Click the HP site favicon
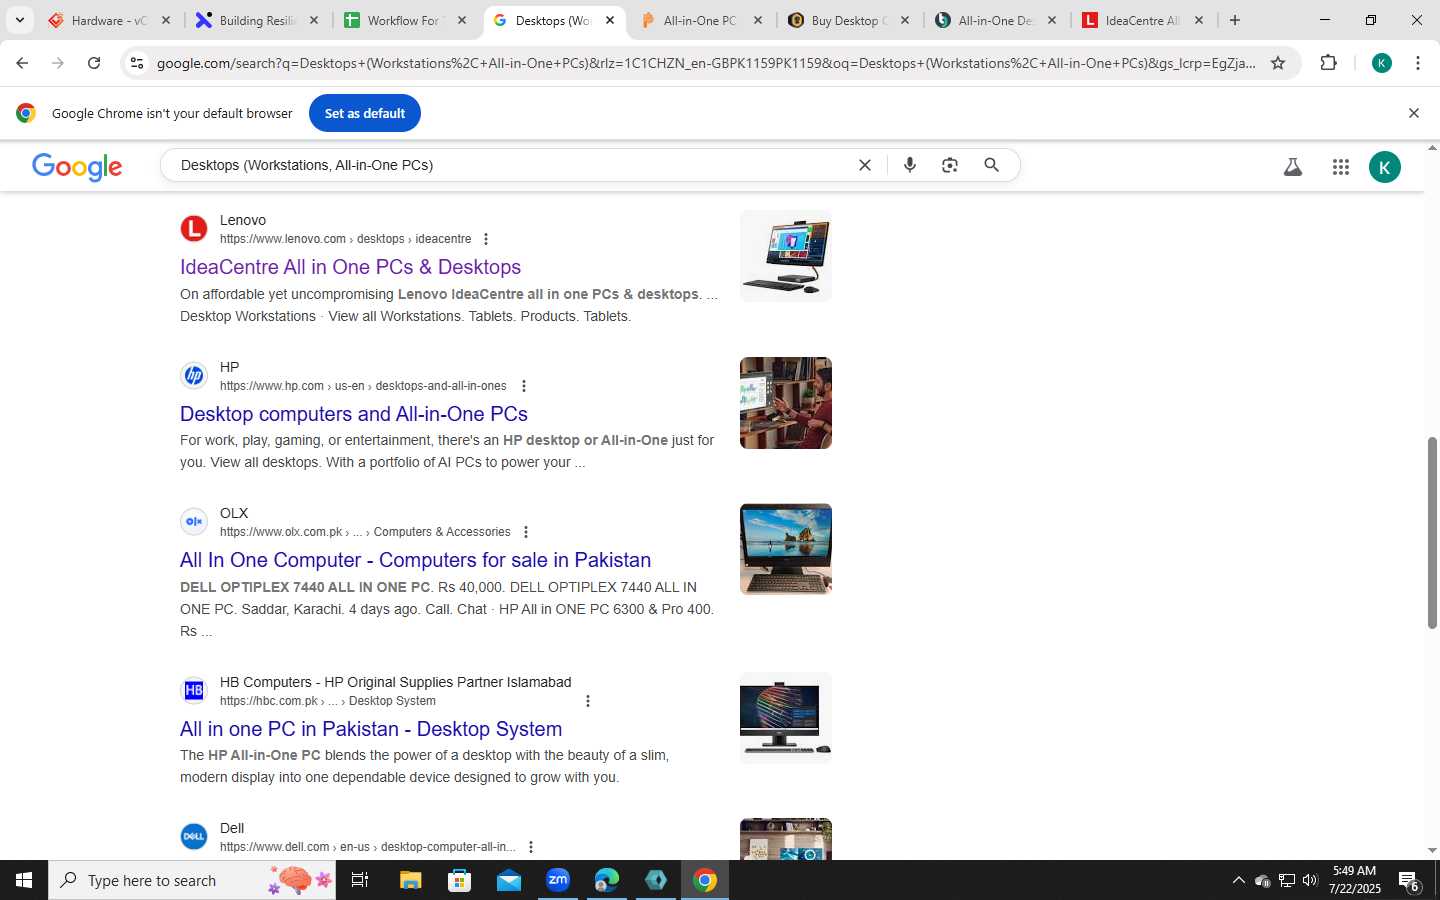 click(194, 376)
